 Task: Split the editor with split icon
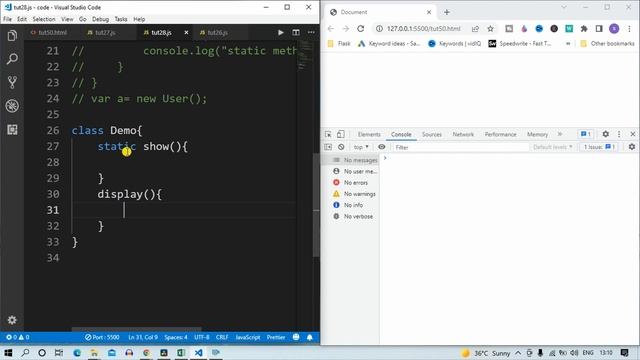(296, 32)
